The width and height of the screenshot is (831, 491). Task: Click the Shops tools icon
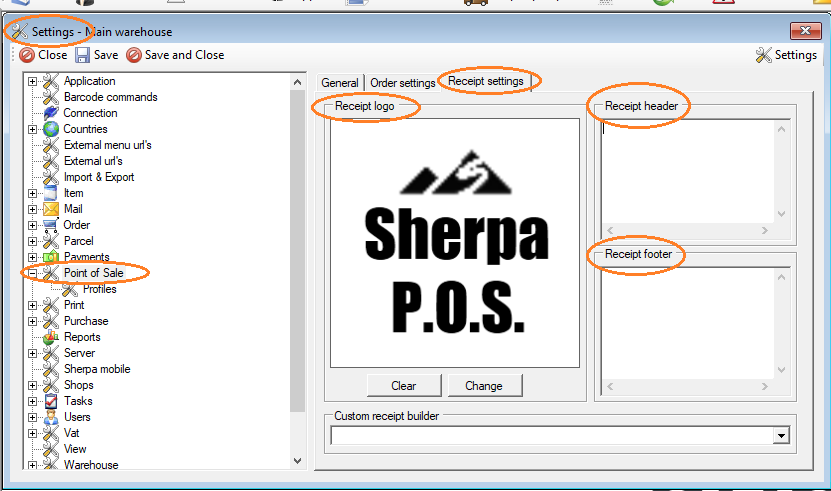coord(51,385)
